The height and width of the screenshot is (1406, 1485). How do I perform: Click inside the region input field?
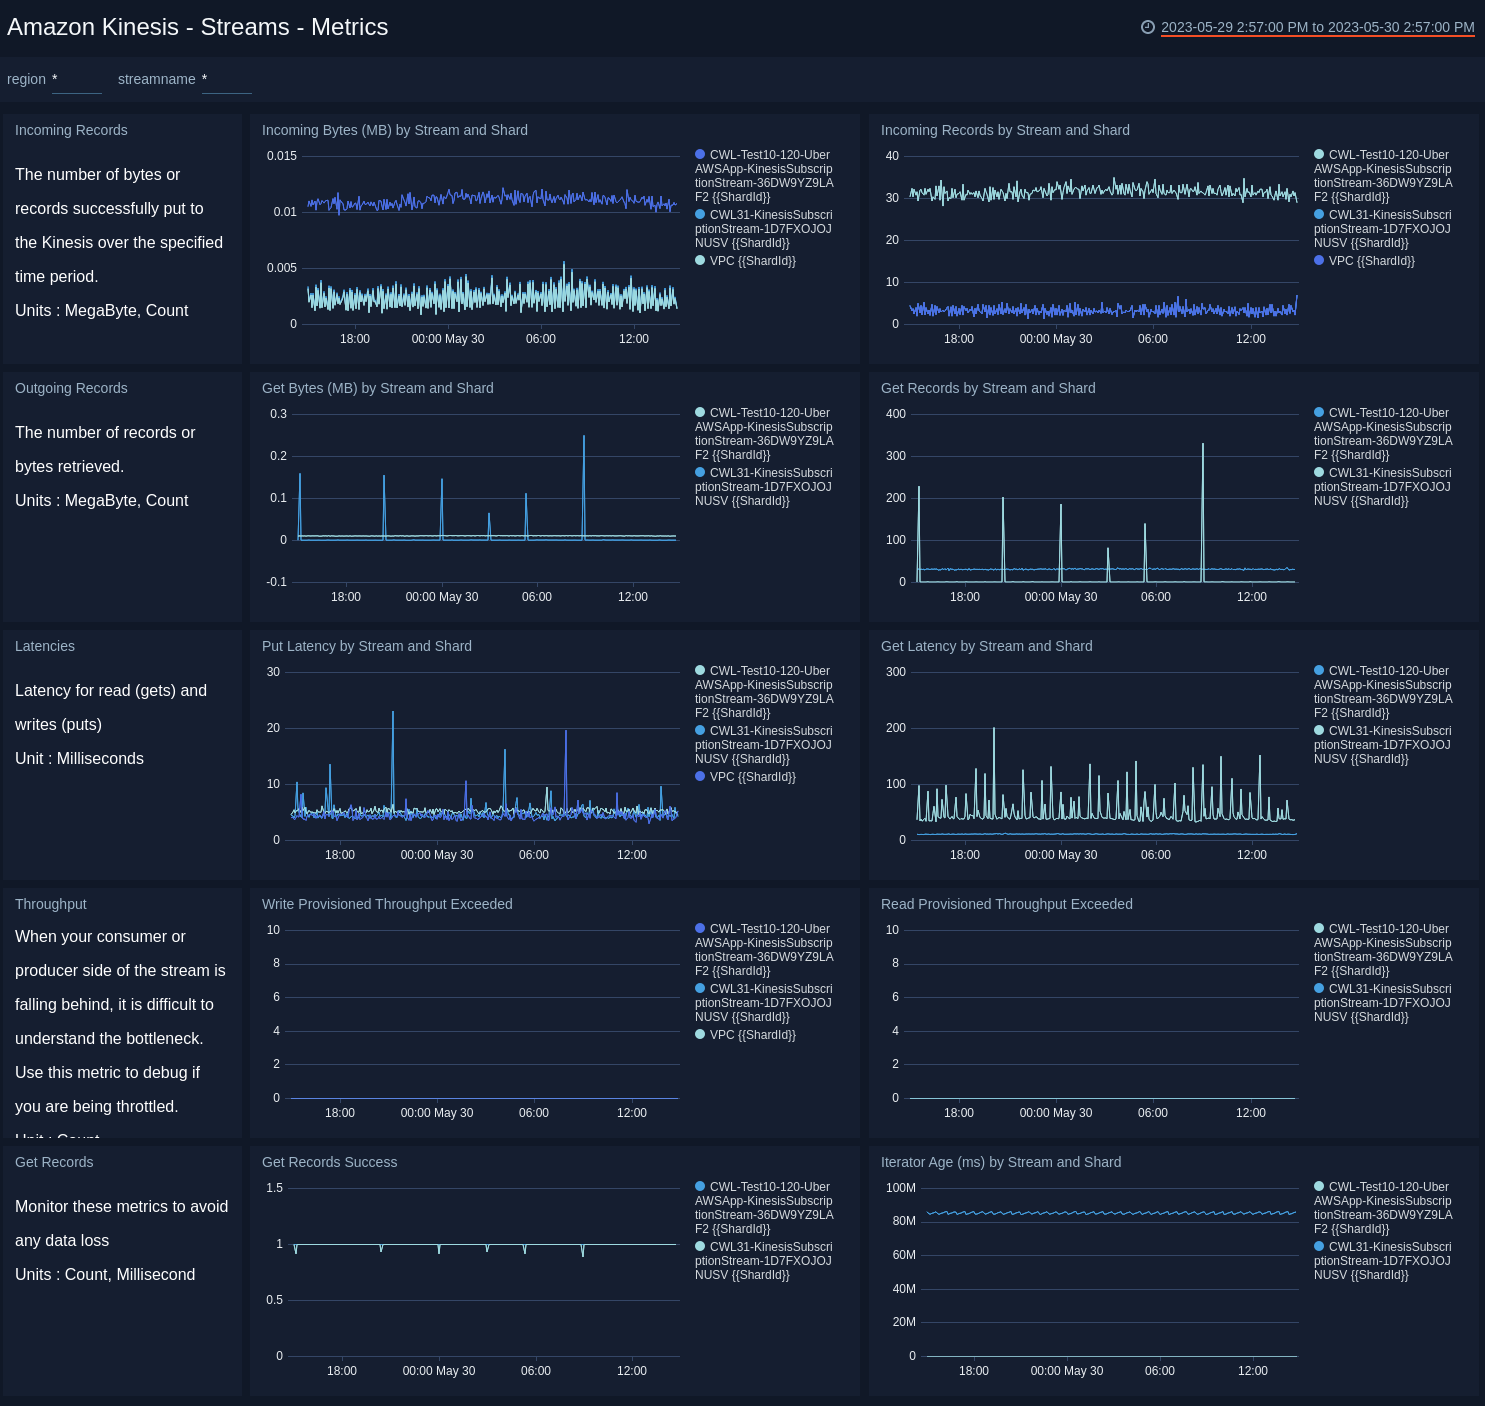click(x=77, y=80)
